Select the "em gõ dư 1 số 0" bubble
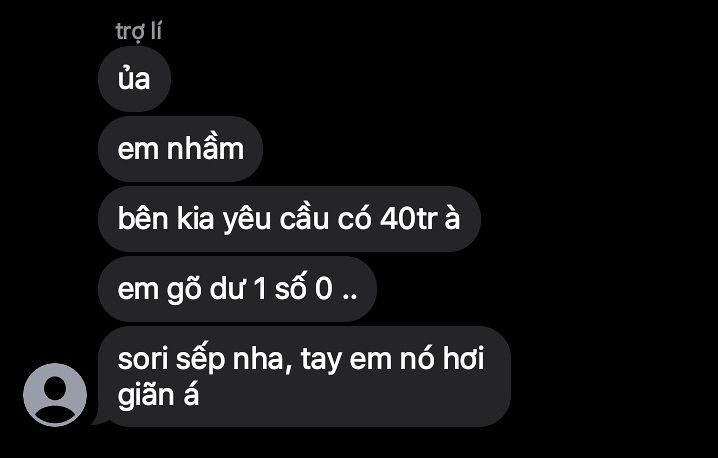 point(237,289)
